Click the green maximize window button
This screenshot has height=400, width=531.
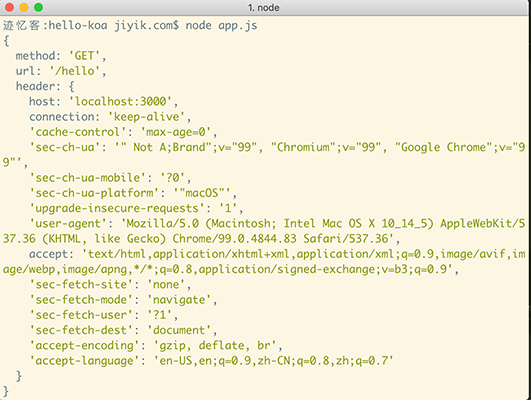coord(39,7)
